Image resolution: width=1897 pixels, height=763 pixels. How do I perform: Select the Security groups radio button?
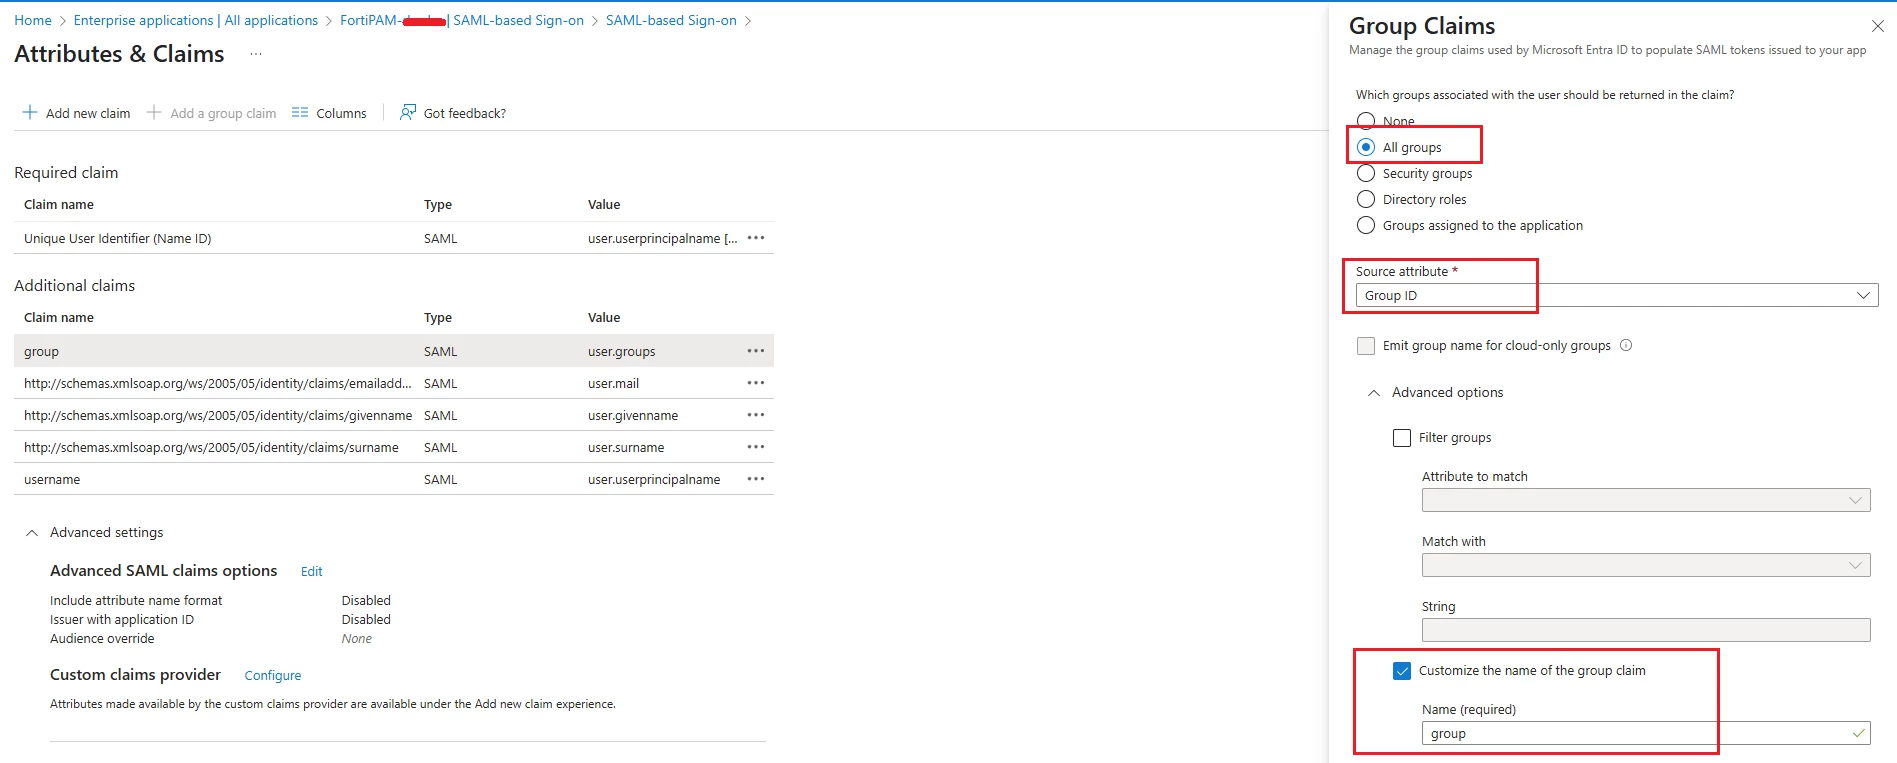[1366, 173]
